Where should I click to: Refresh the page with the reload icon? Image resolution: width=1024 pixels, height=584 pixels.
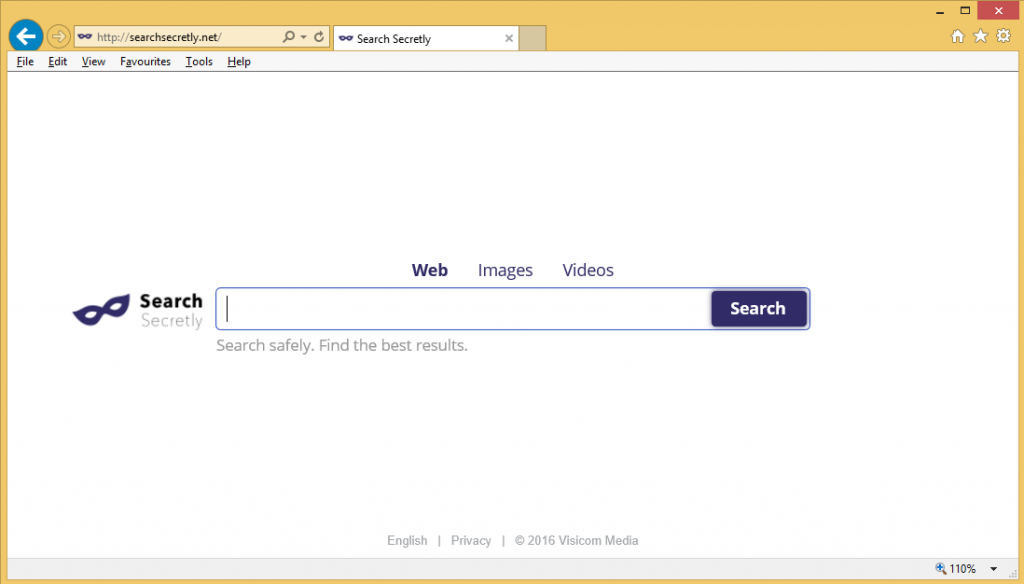[x=319, y=37]
